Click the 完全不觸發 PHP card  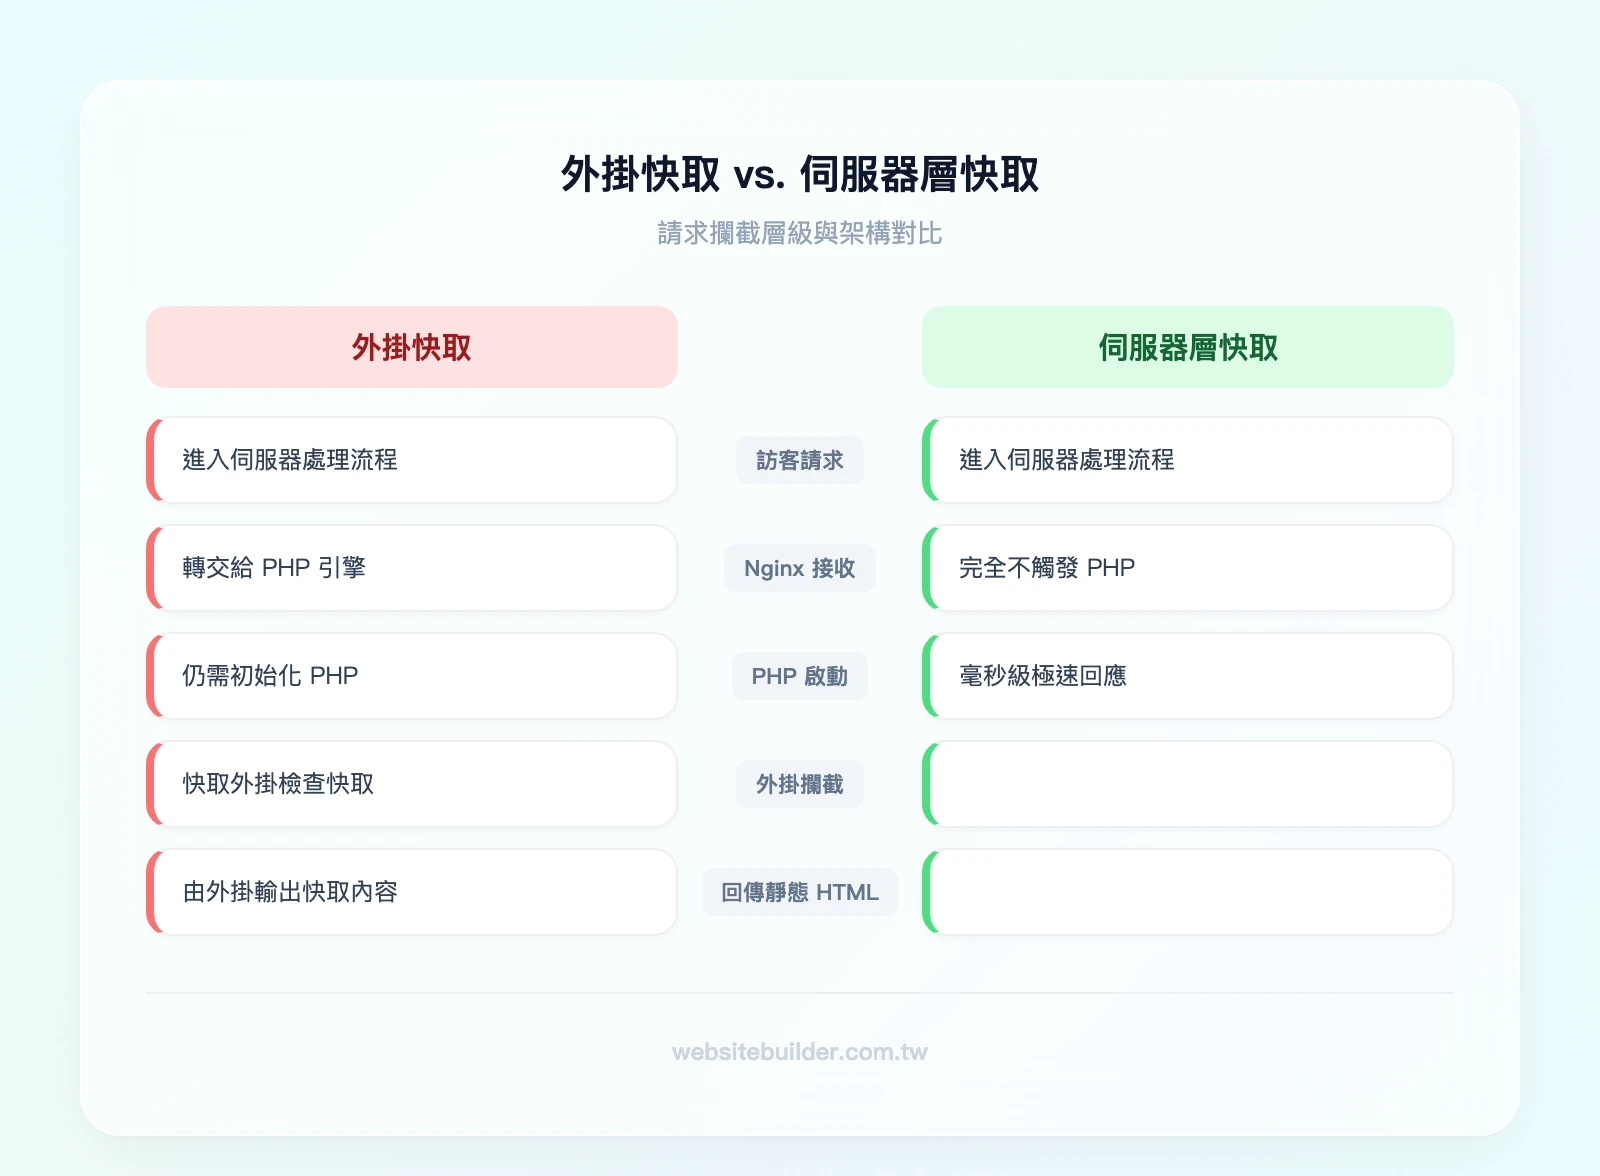(1188, 568)
